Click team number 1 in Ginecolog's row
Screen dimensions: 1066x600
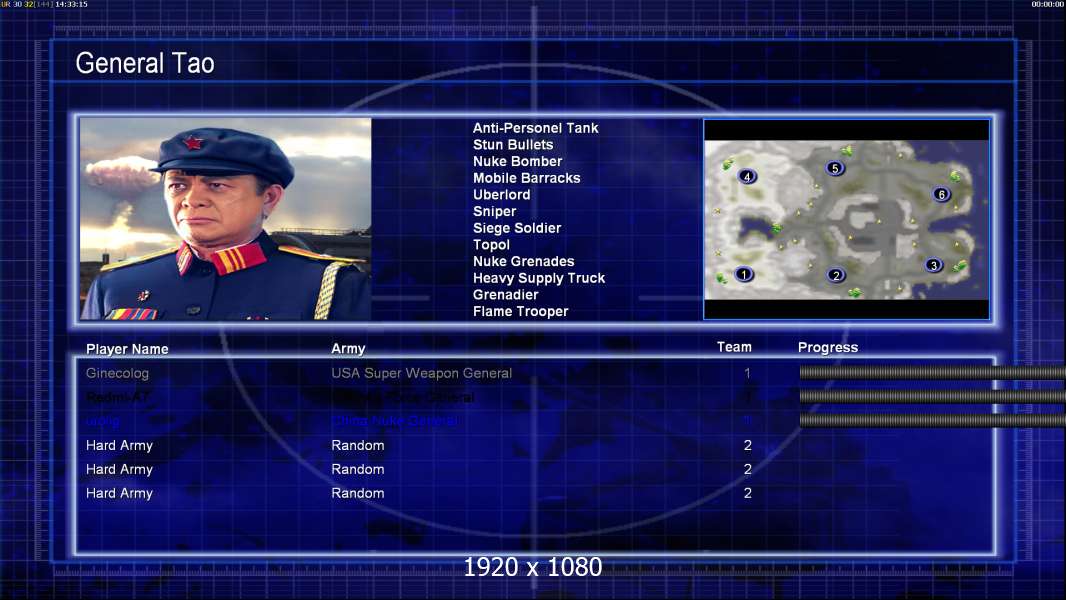(747, 373)
